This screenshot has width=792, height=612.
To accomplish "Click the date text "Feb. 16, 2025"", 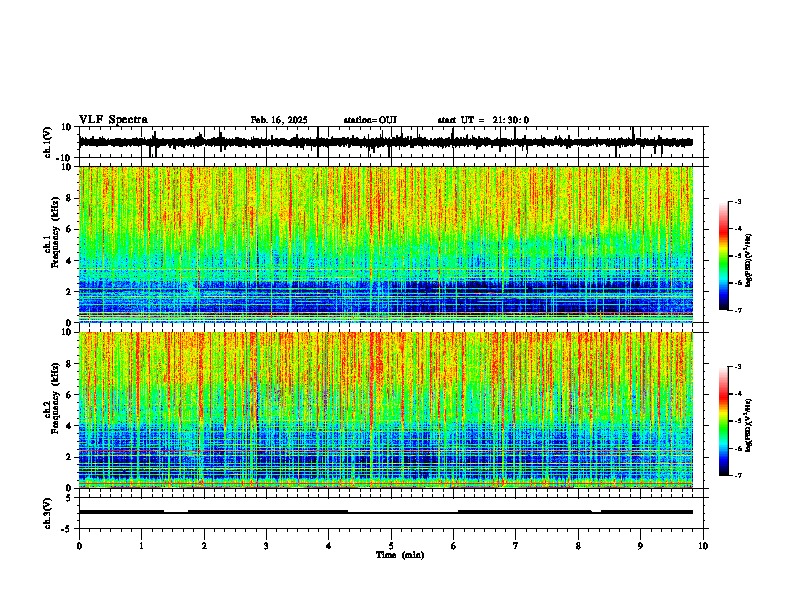I will click(x=279, y=120).
